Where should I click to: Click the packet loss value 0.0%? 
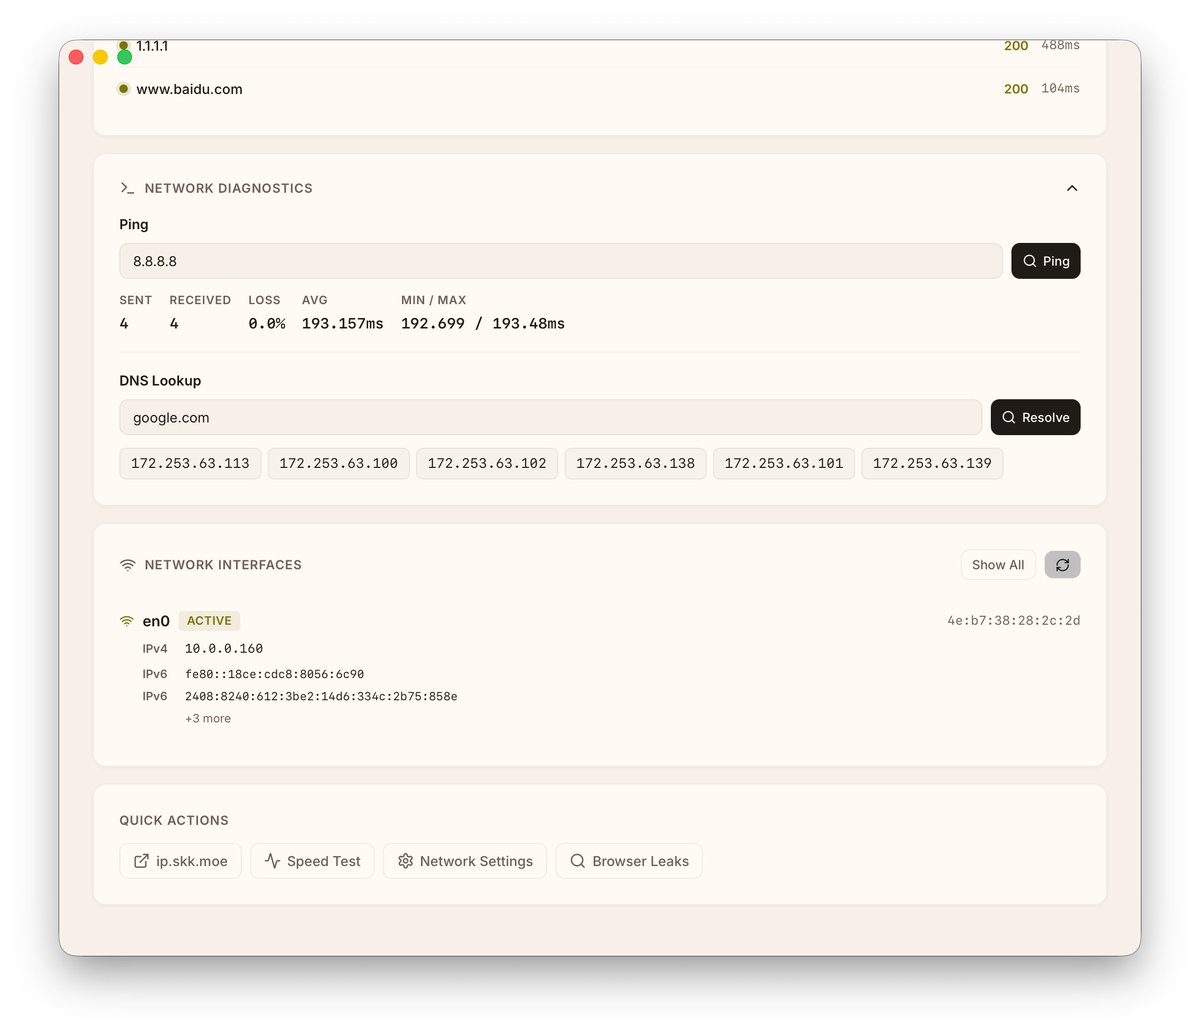[x=267, y=324]
